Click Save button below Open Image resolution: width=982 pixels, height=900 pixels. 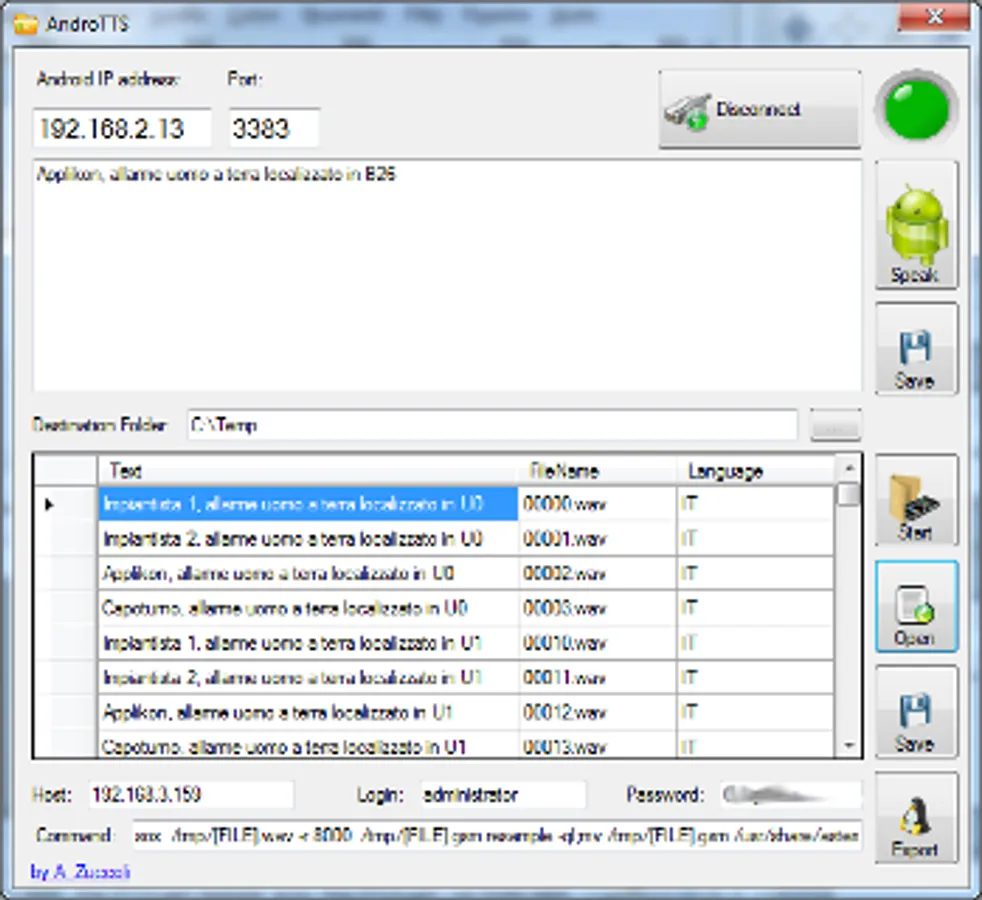pos(916,712)
